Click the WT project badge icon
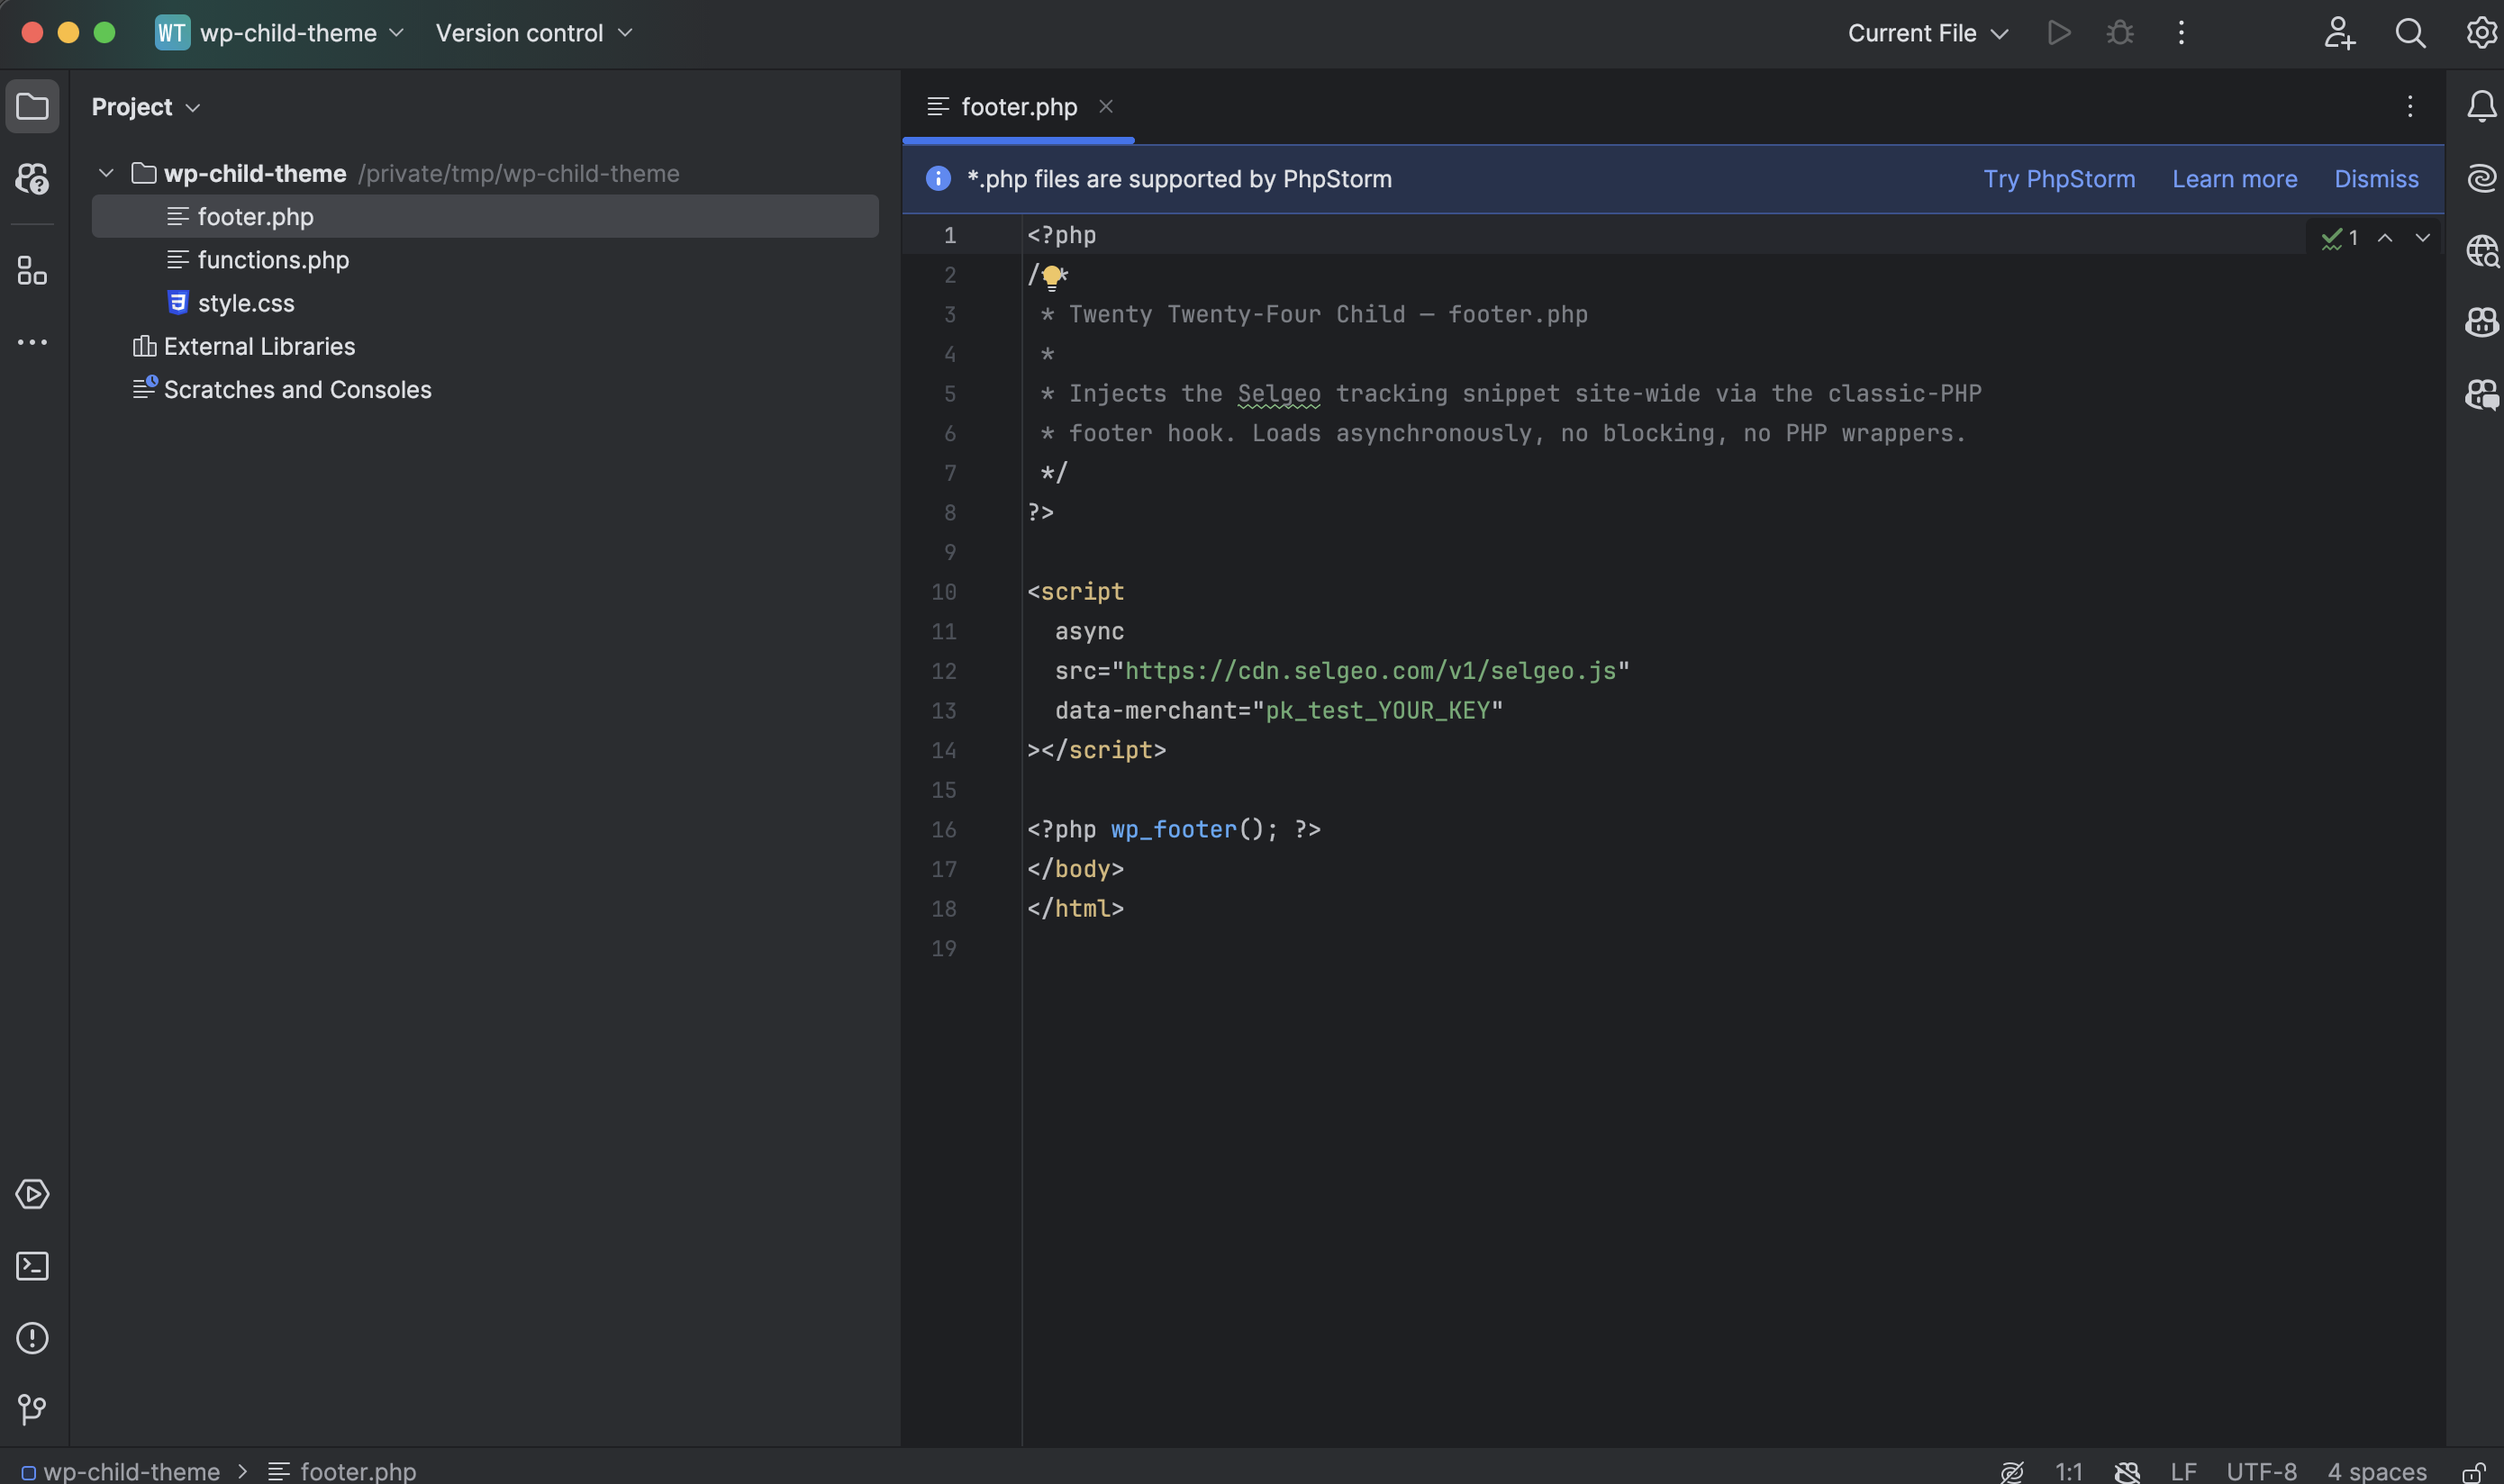Viewport: 2504px width, 1484px height. pyautogui.click(x=172, y=33)
